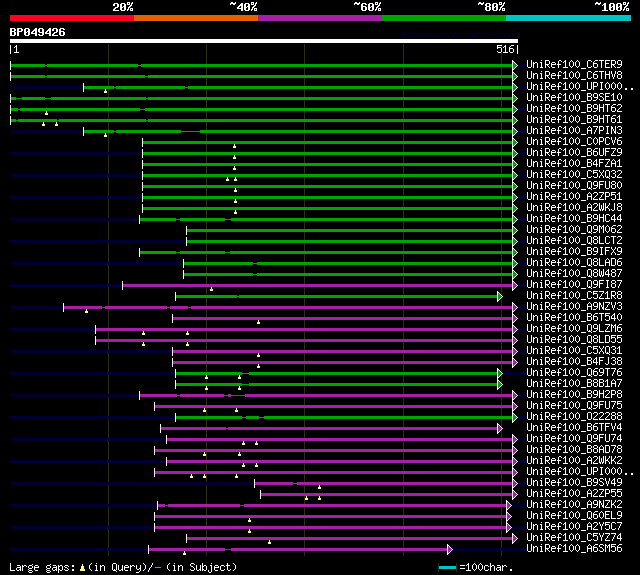
Task: Select the UniRef100_B8B1A7 label
Action: tap(574, 384)
